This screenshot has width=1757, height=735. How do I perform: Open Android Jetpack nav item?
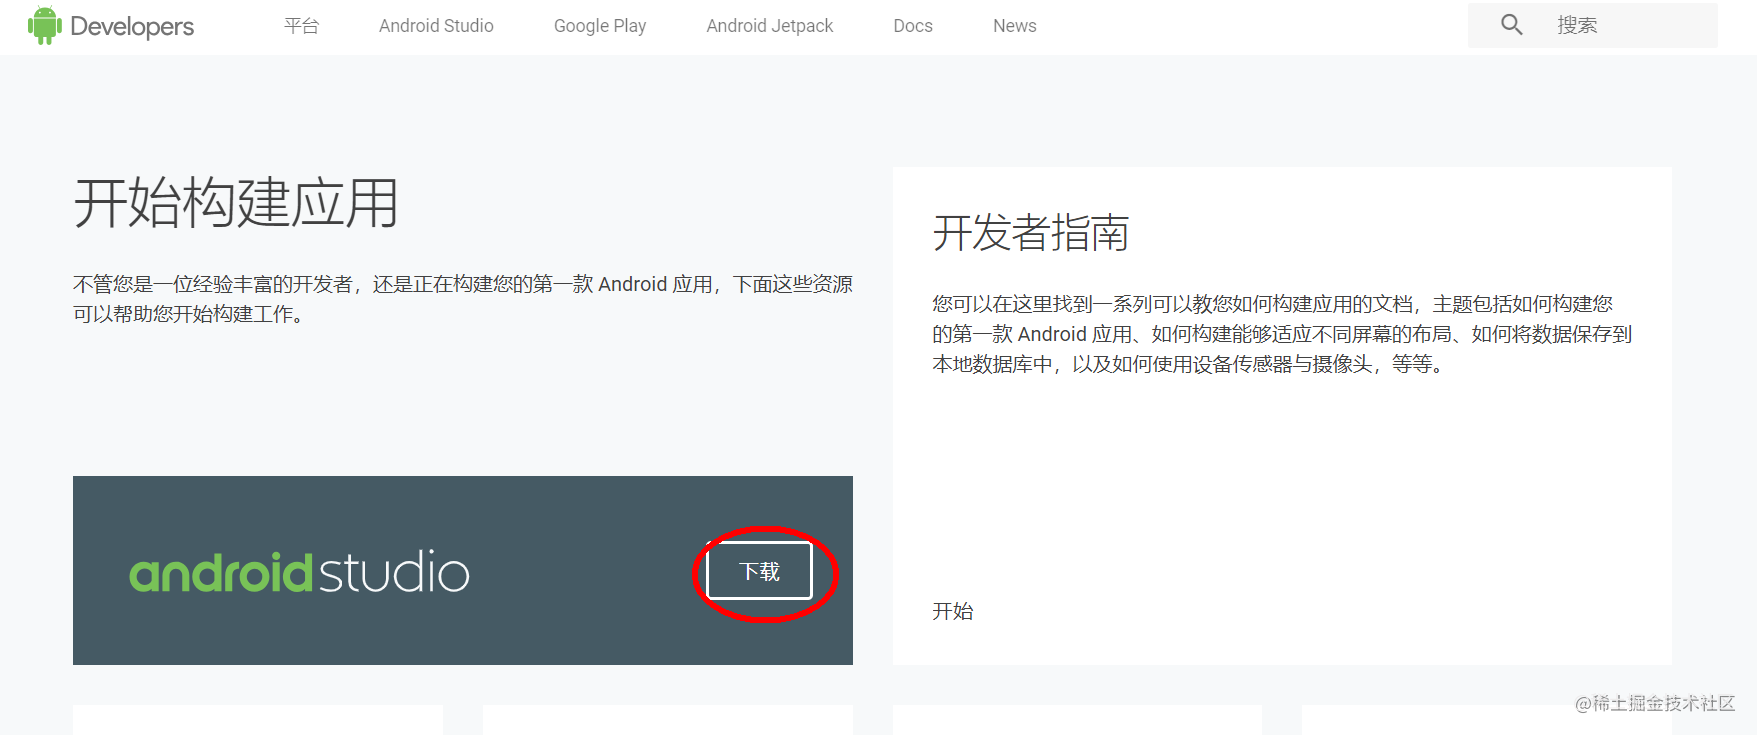pyautogui.click(x=770, y=26)
